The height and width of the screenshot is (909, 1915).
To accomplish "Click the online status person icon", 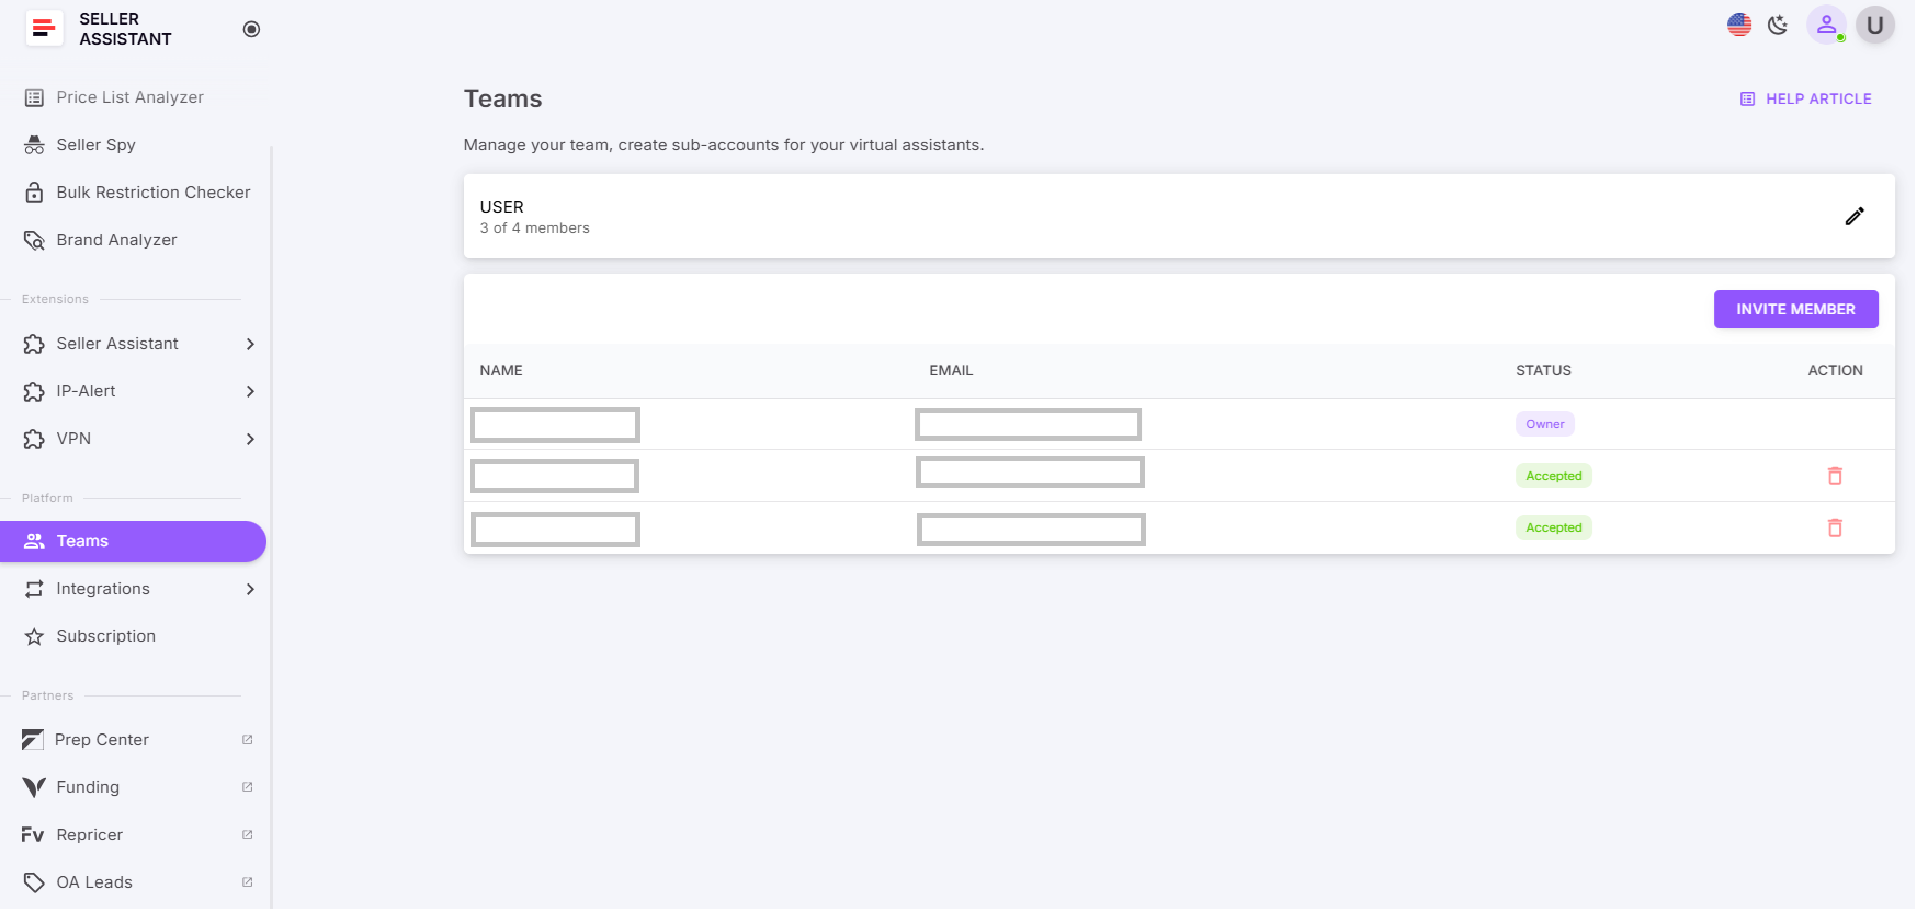I will pyautogui.click(x=1827, y=25).
